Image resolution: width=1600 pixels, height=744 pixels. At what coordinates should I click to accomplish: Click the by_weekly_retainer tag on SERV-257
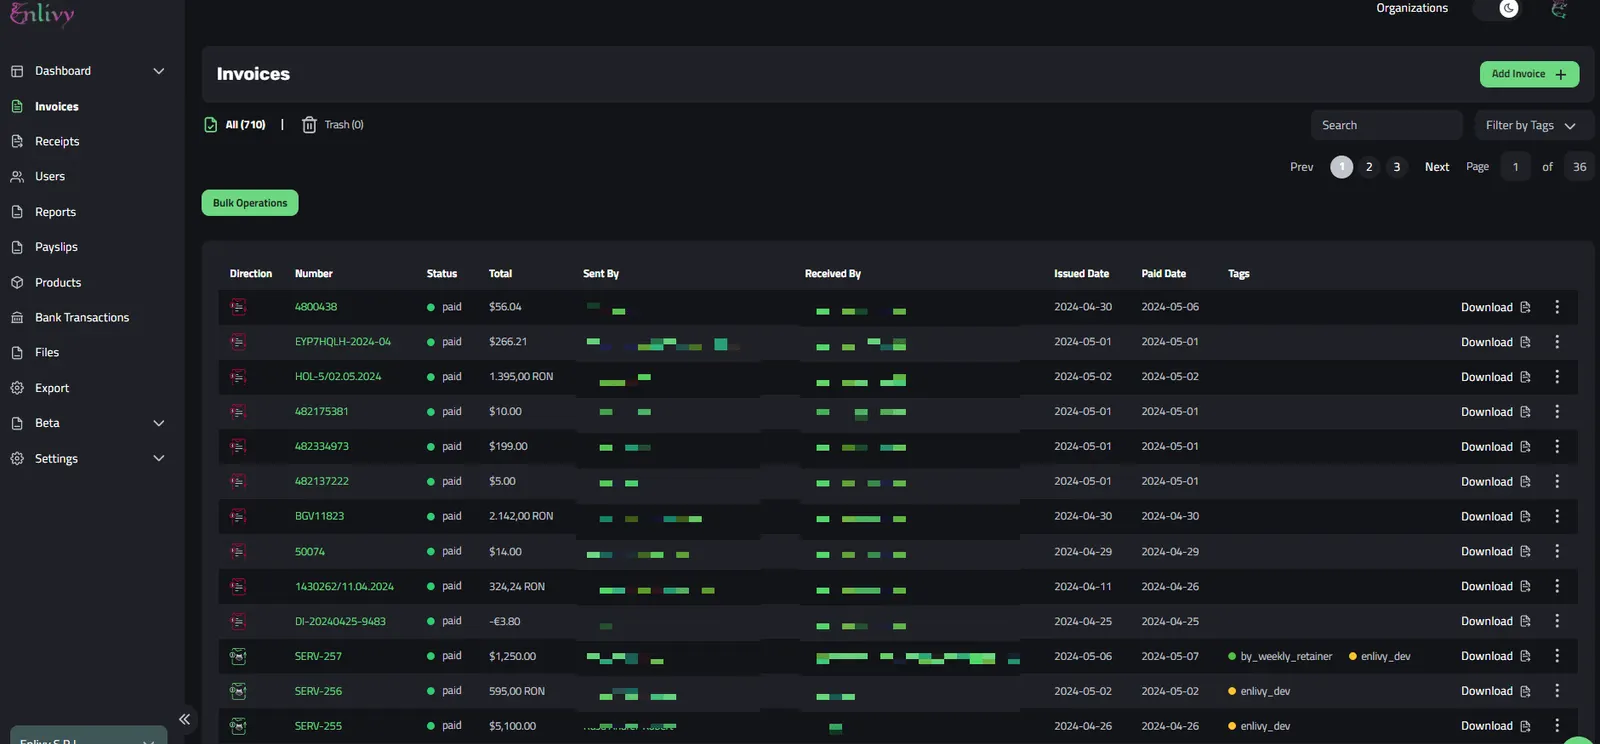[1280, 657]
